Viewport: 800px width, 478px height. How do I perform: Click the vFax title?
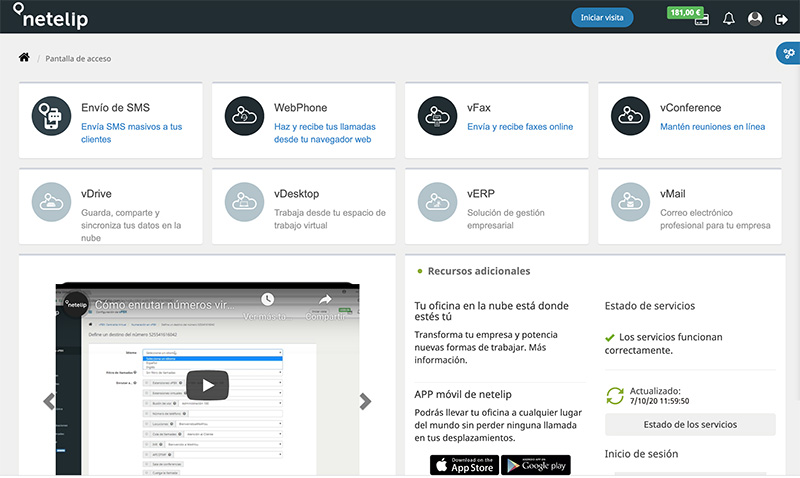point(479,108)
